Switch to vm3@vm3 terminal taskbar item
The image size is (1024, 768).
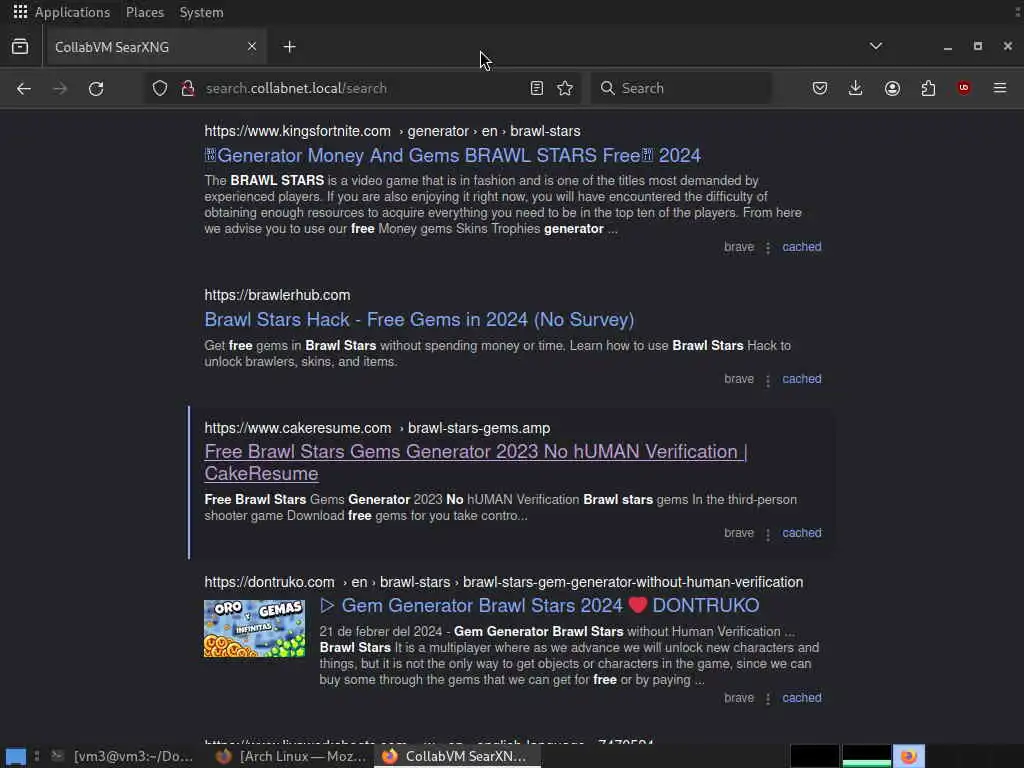coord(123,756)
